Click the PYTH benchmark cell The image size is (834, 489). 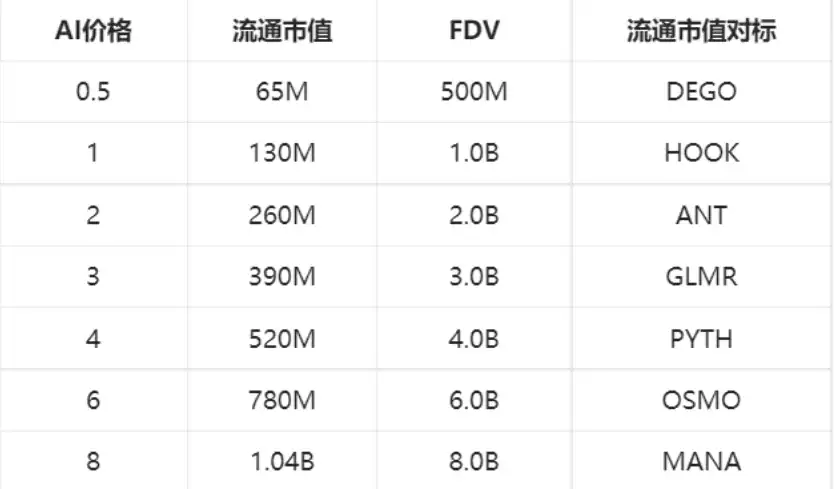pyautogui.click(x=701, y=339)
